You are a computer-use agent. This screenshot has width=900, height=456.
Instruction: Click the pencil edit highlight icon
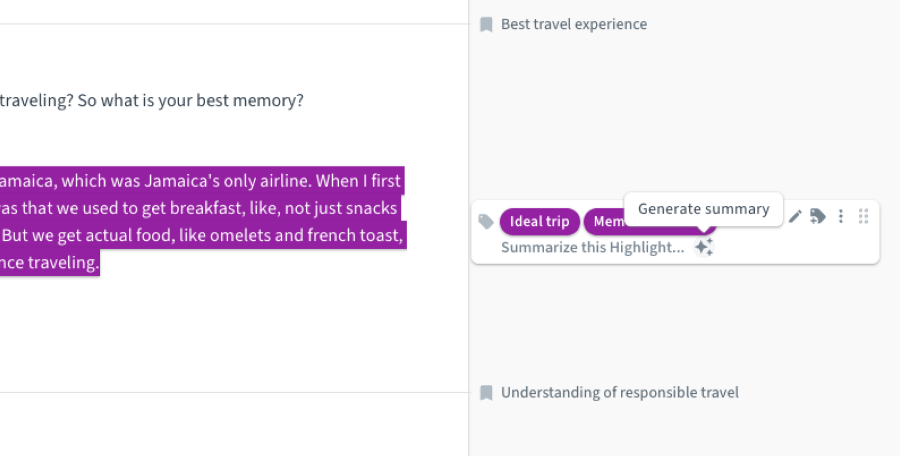(x=795, y=216)
